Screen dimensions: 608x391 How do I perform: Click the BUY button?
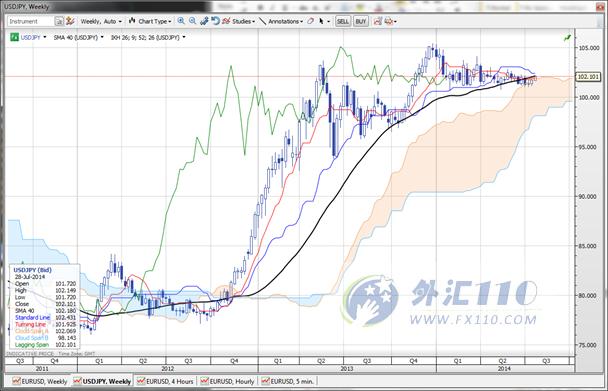click(x=361, y=21)
